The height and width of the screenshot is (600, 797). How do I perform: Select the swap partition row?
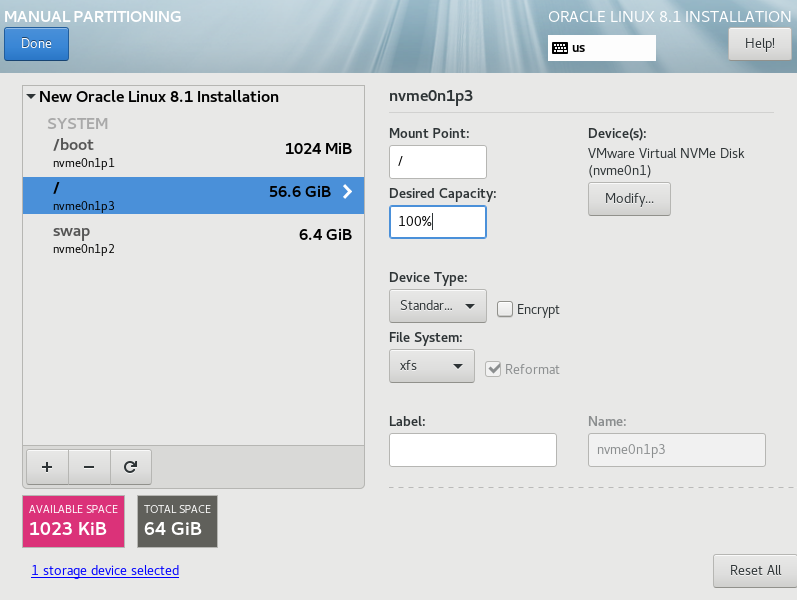[x=193, y=239]
